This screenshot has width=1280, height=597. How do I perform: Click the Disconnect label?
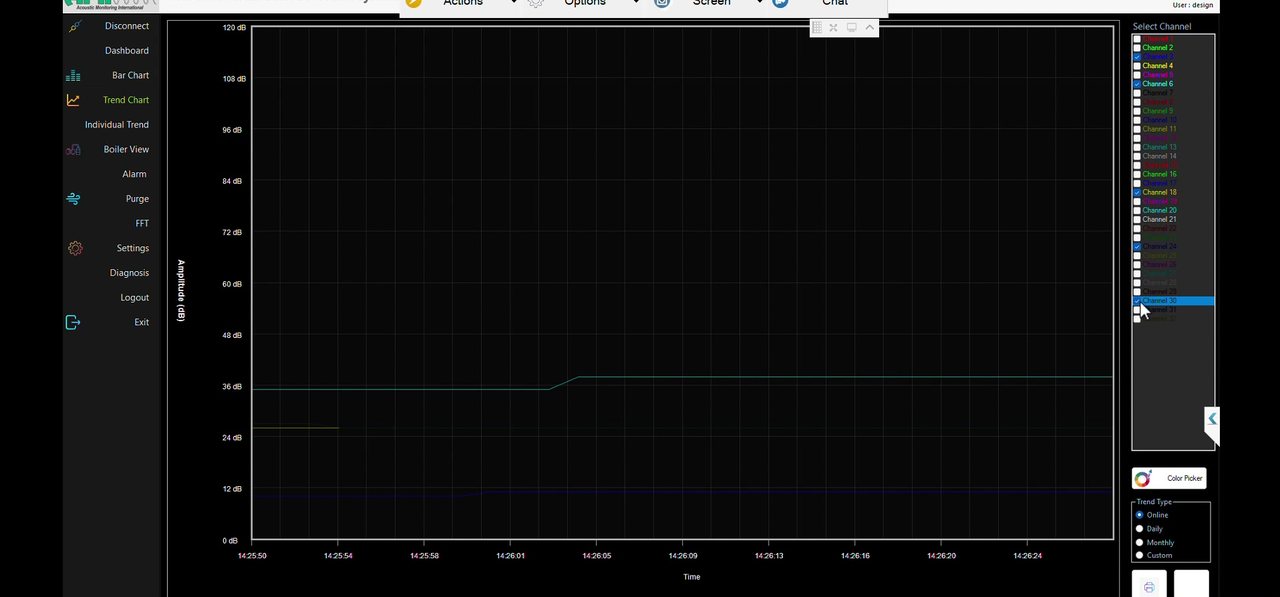point(127,26)
